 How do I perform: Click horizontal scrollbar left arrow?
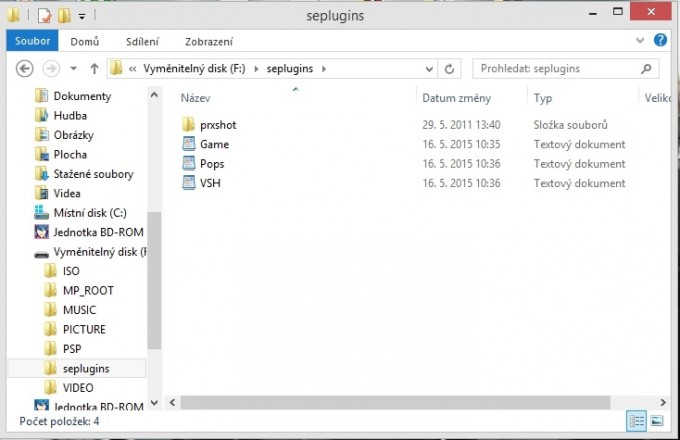point(173,403)
